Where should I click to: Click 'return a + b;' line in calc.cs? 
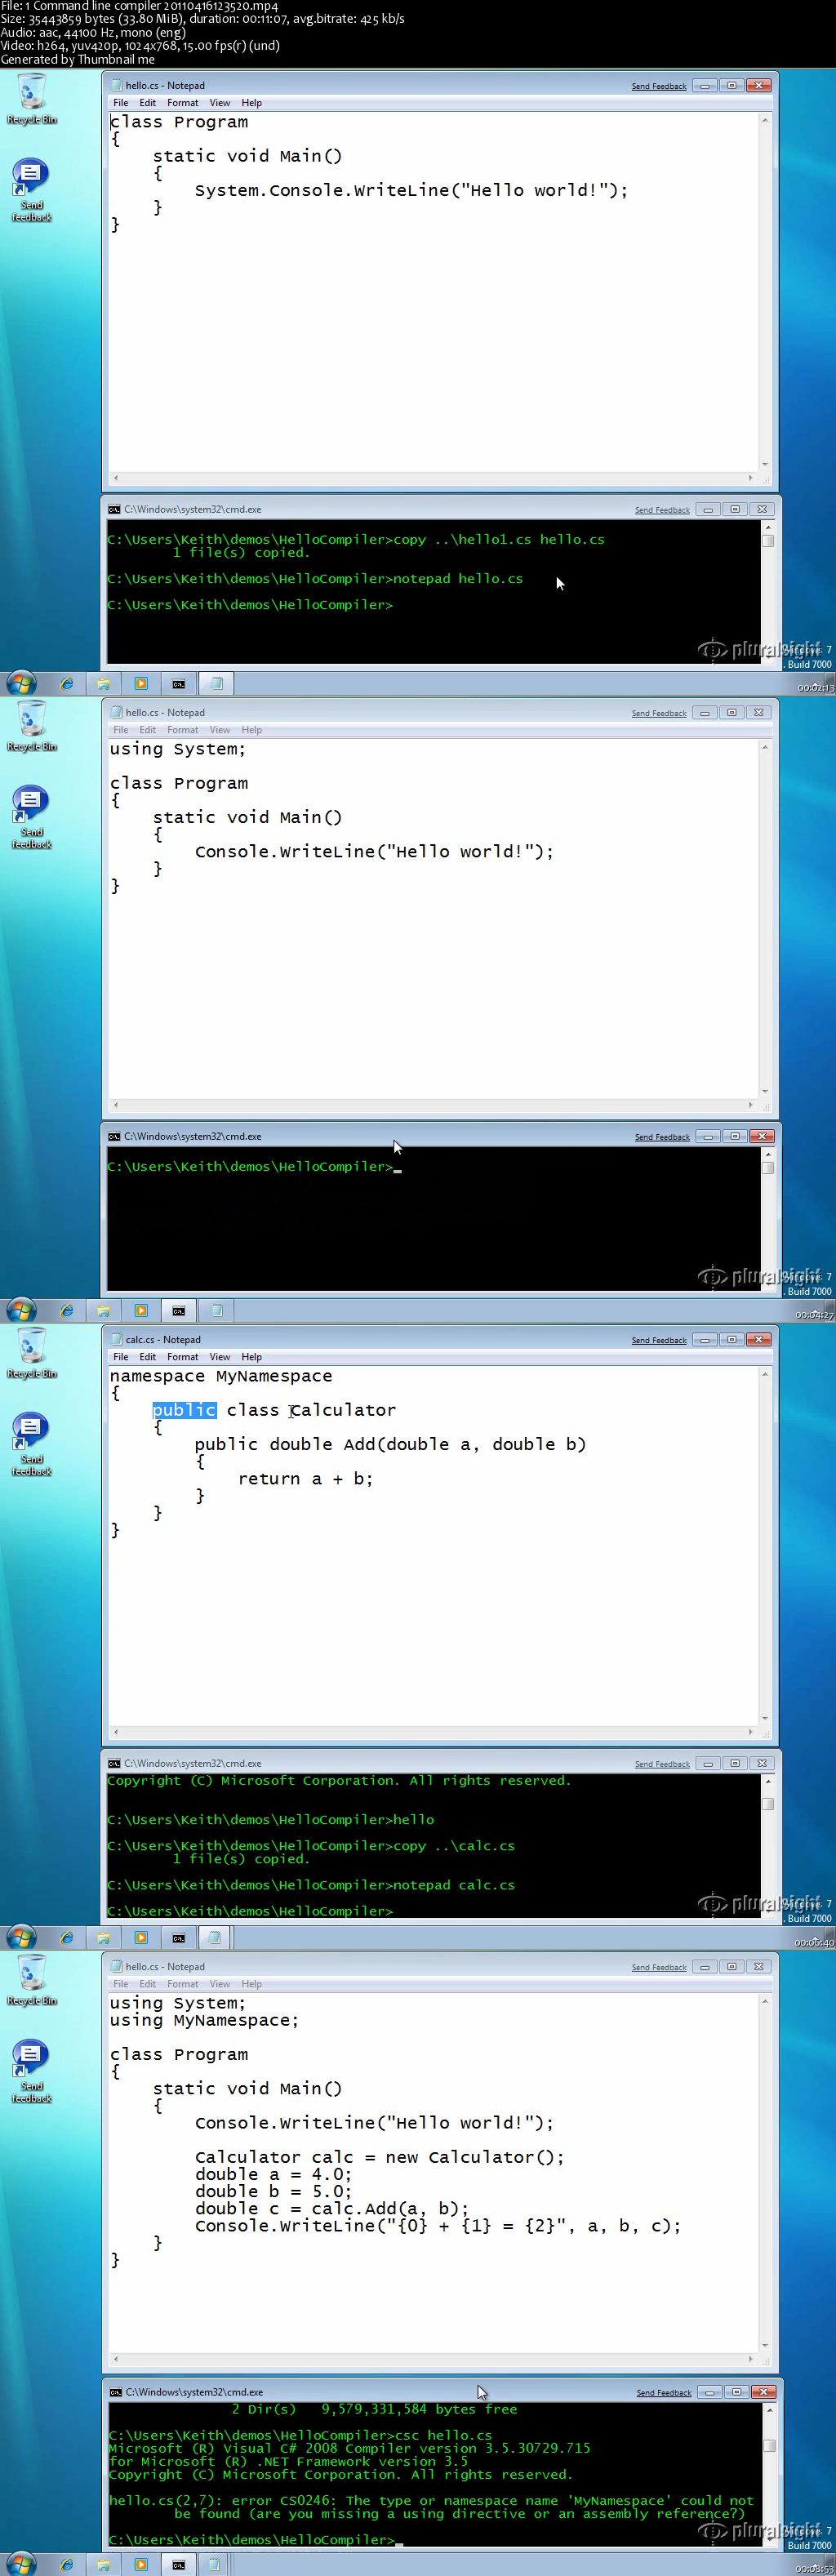coord(305,1479)
